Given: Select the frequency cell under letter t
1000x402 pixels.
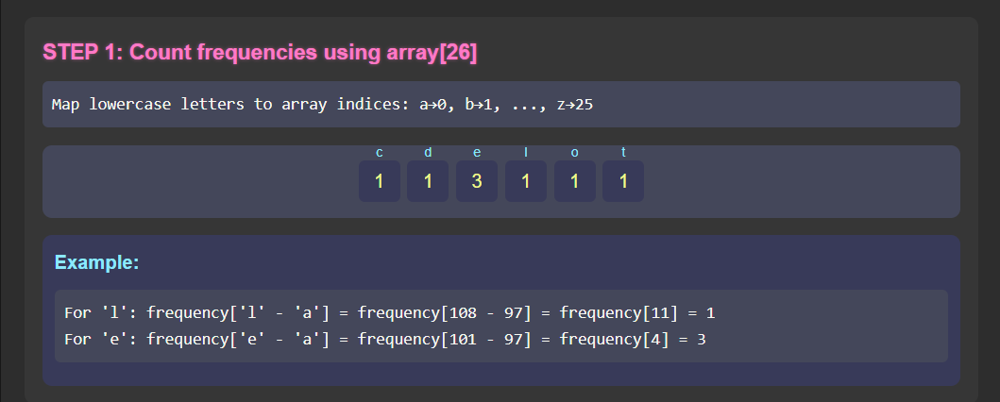Looking at the screenshot, I should click(x=623, y=181).
